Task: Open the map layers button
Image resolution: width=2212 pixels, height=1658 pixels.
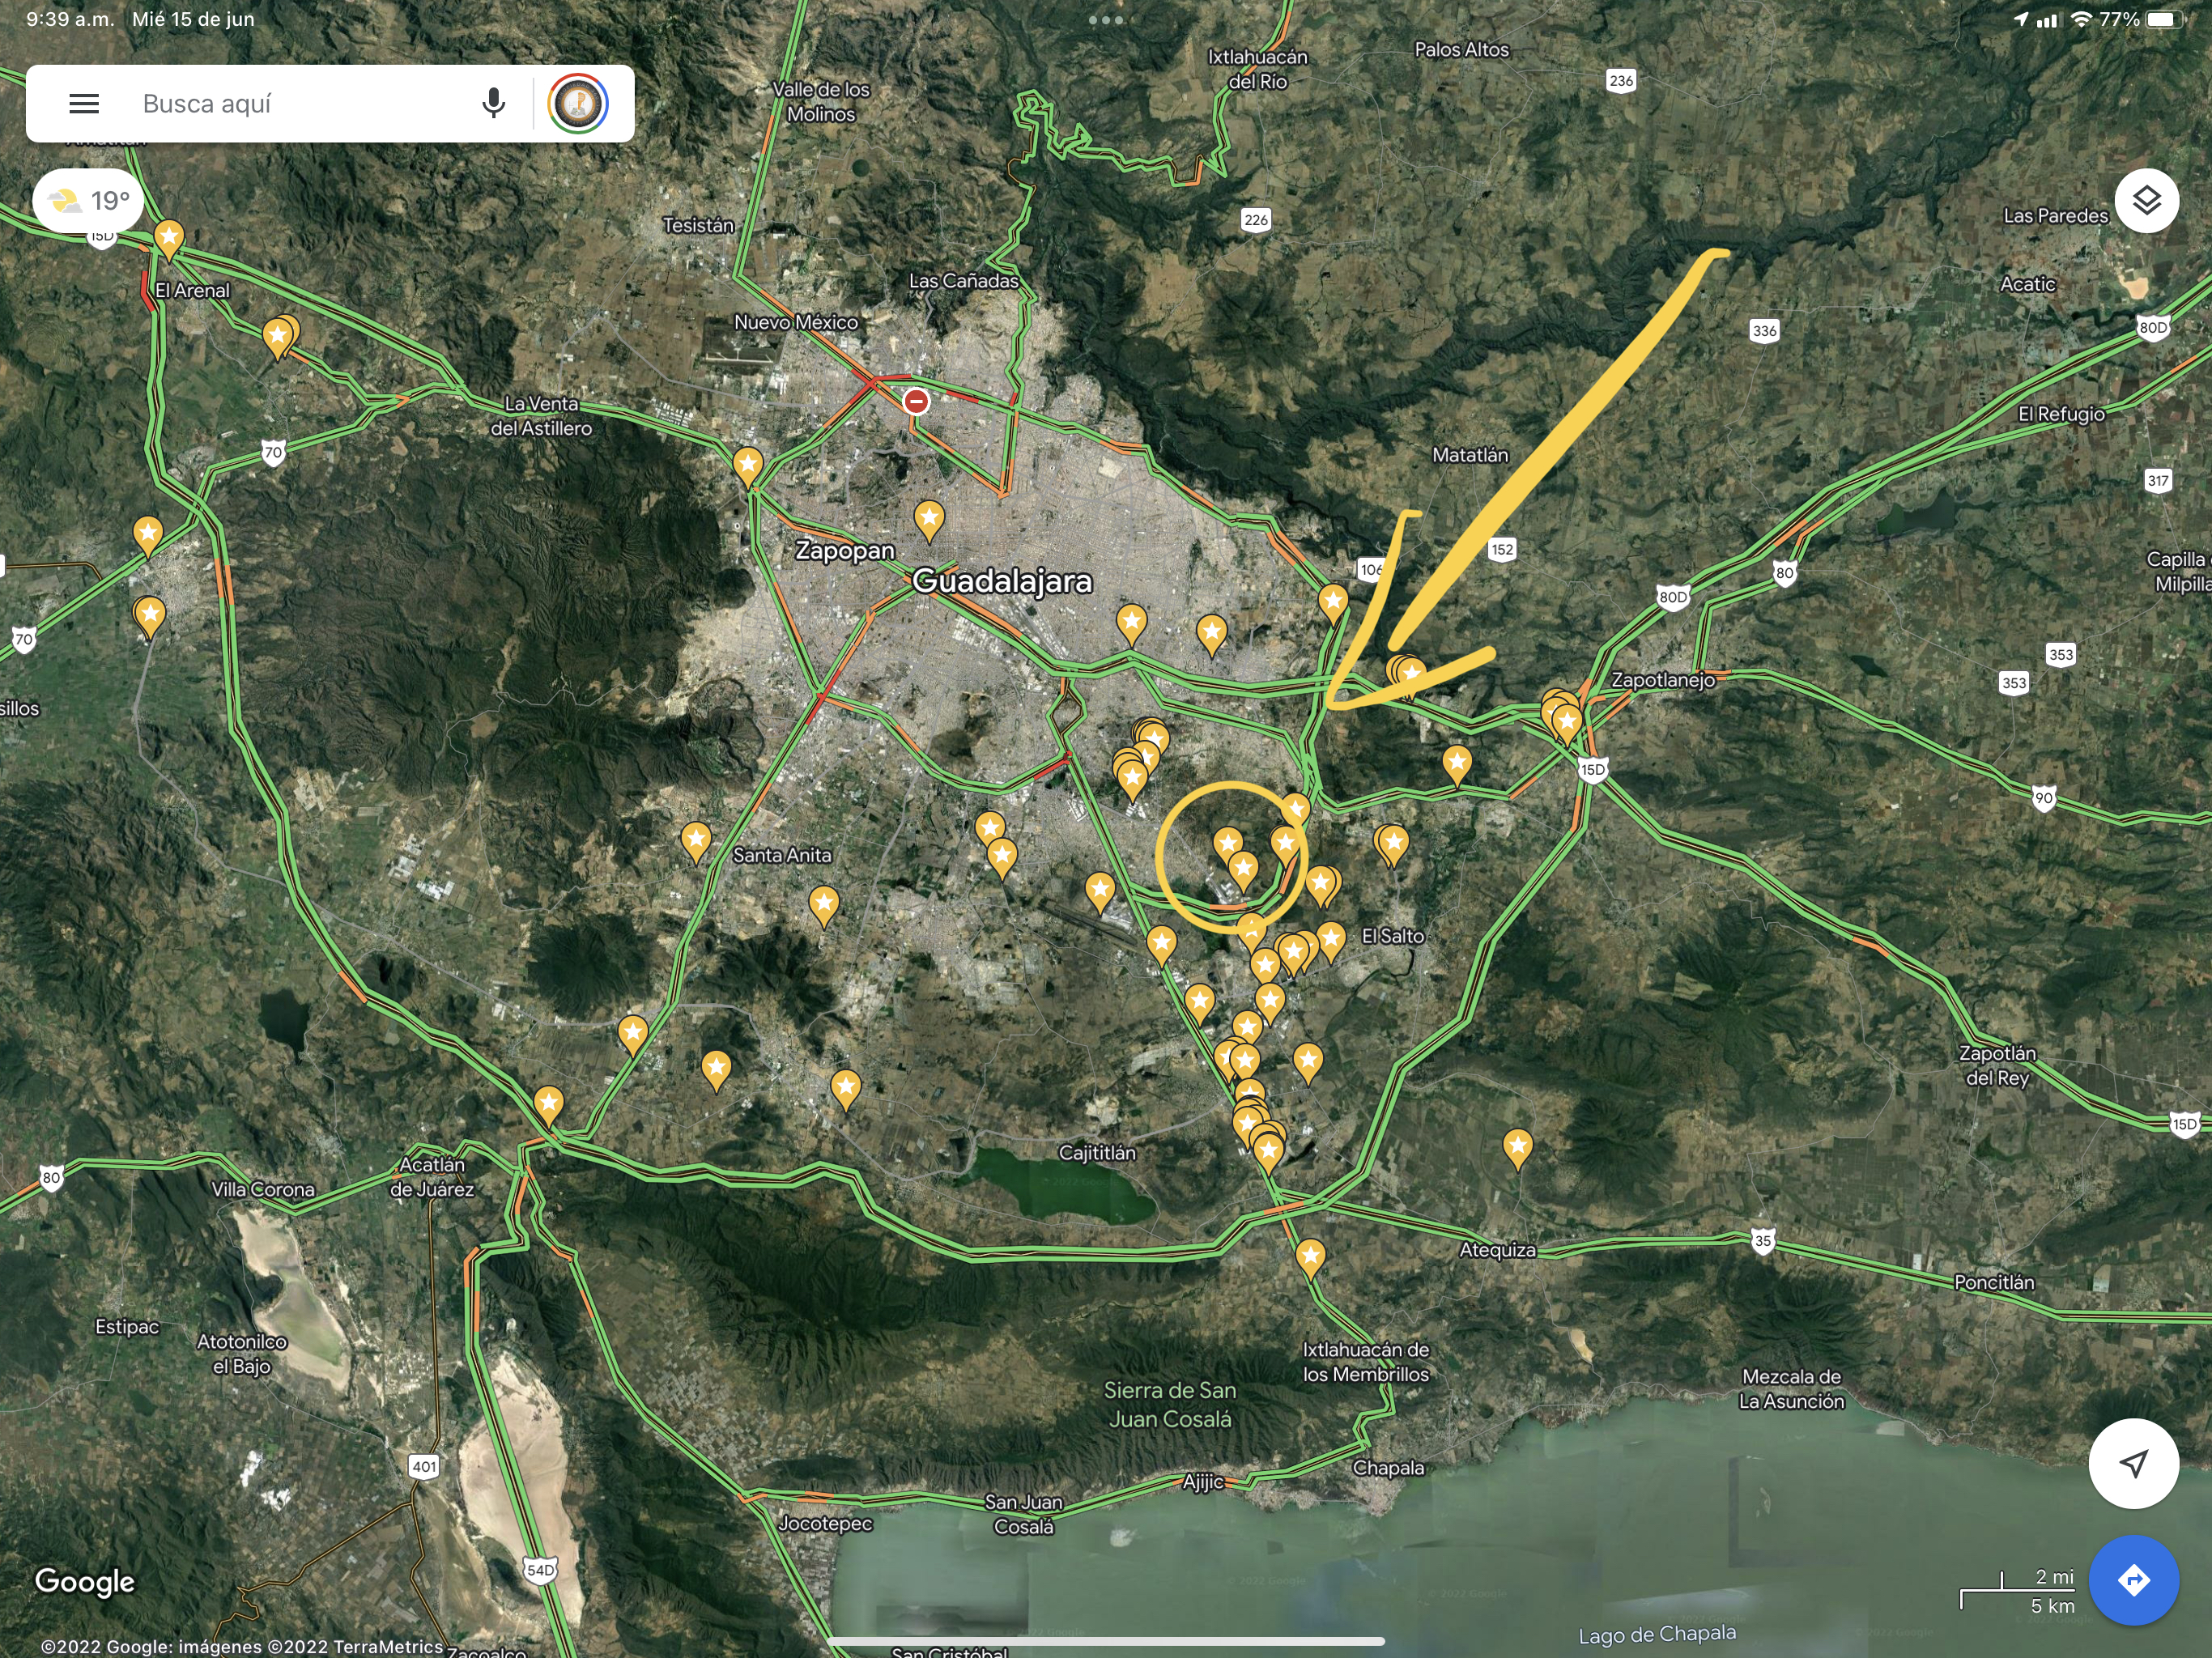Action: click(x=2146, y=201)
